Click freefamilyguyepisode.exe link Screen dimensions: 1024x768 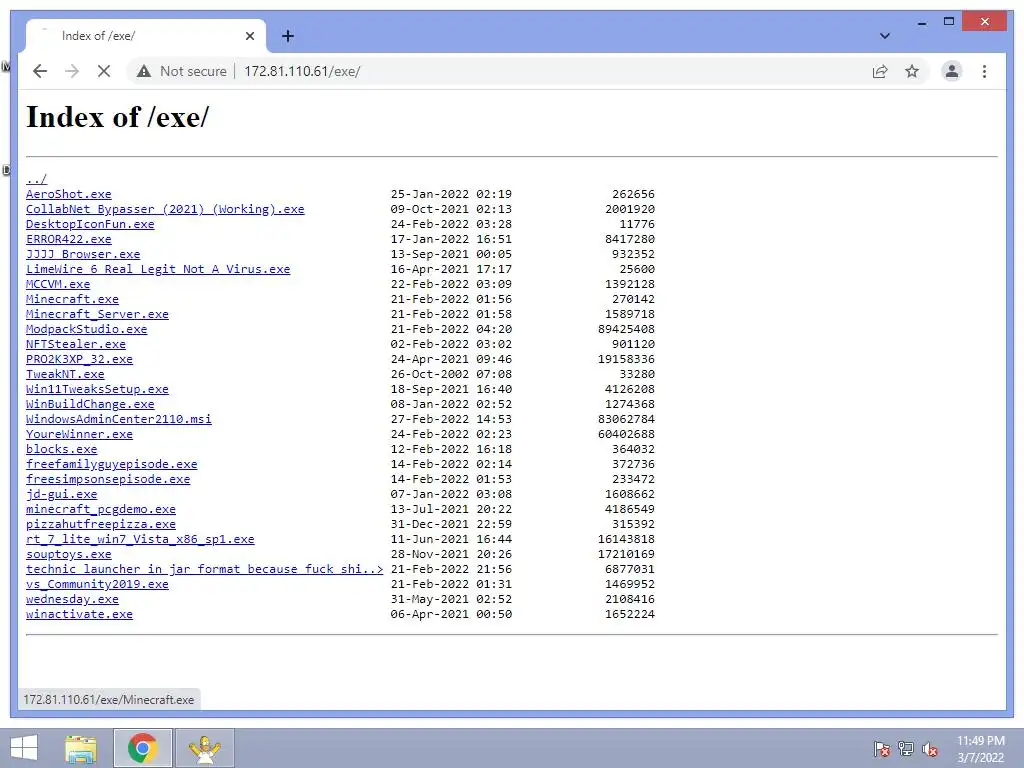(x=112, y=464)
